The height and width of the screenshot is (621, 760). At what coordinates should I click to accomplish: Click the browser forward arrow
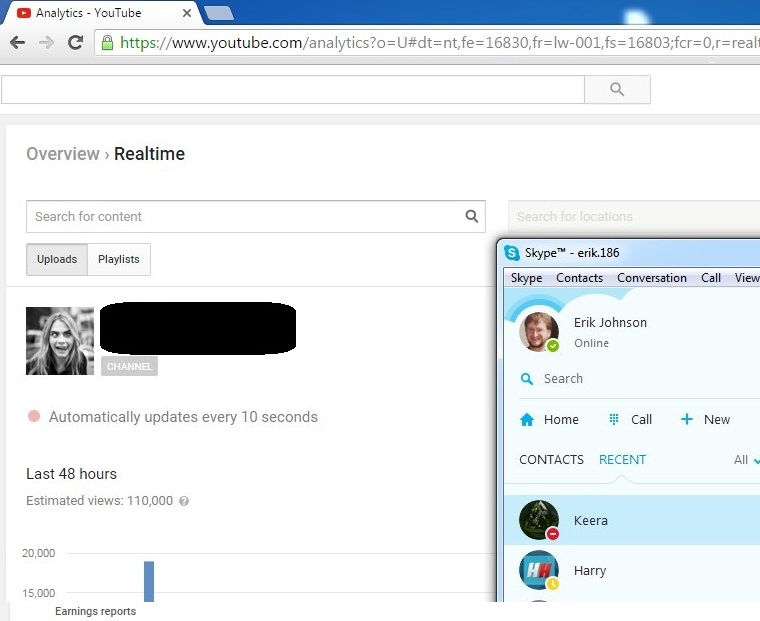[x=47, y=43]
